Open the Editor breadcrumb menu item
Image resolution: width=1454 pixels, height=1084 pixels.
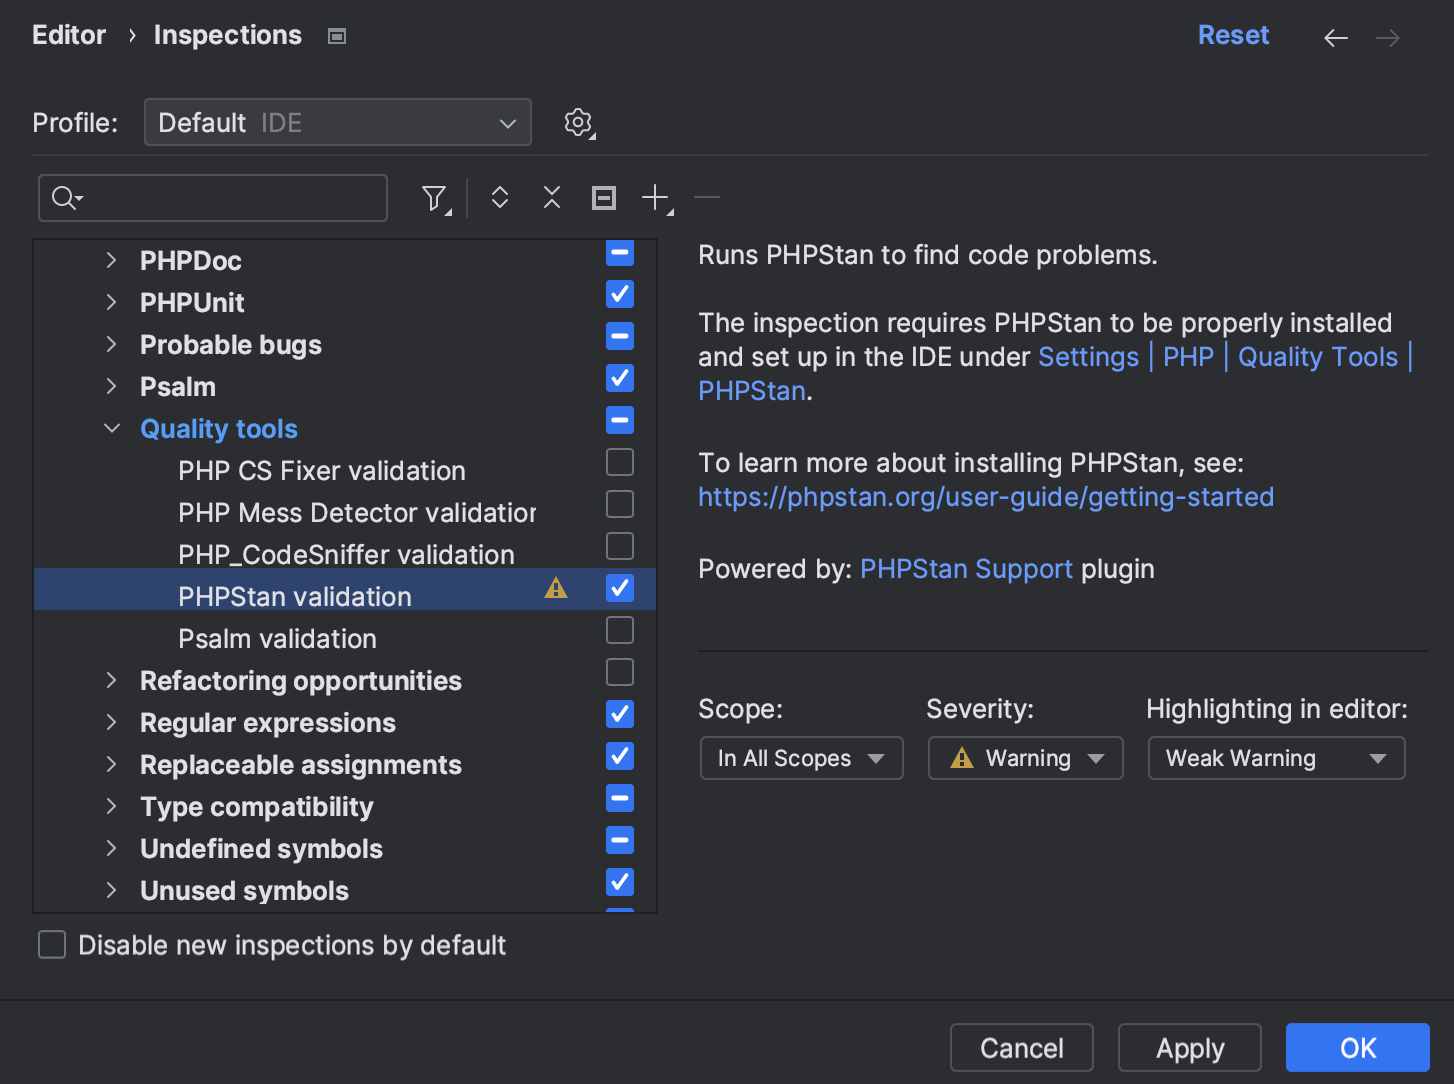click(69, 35)
